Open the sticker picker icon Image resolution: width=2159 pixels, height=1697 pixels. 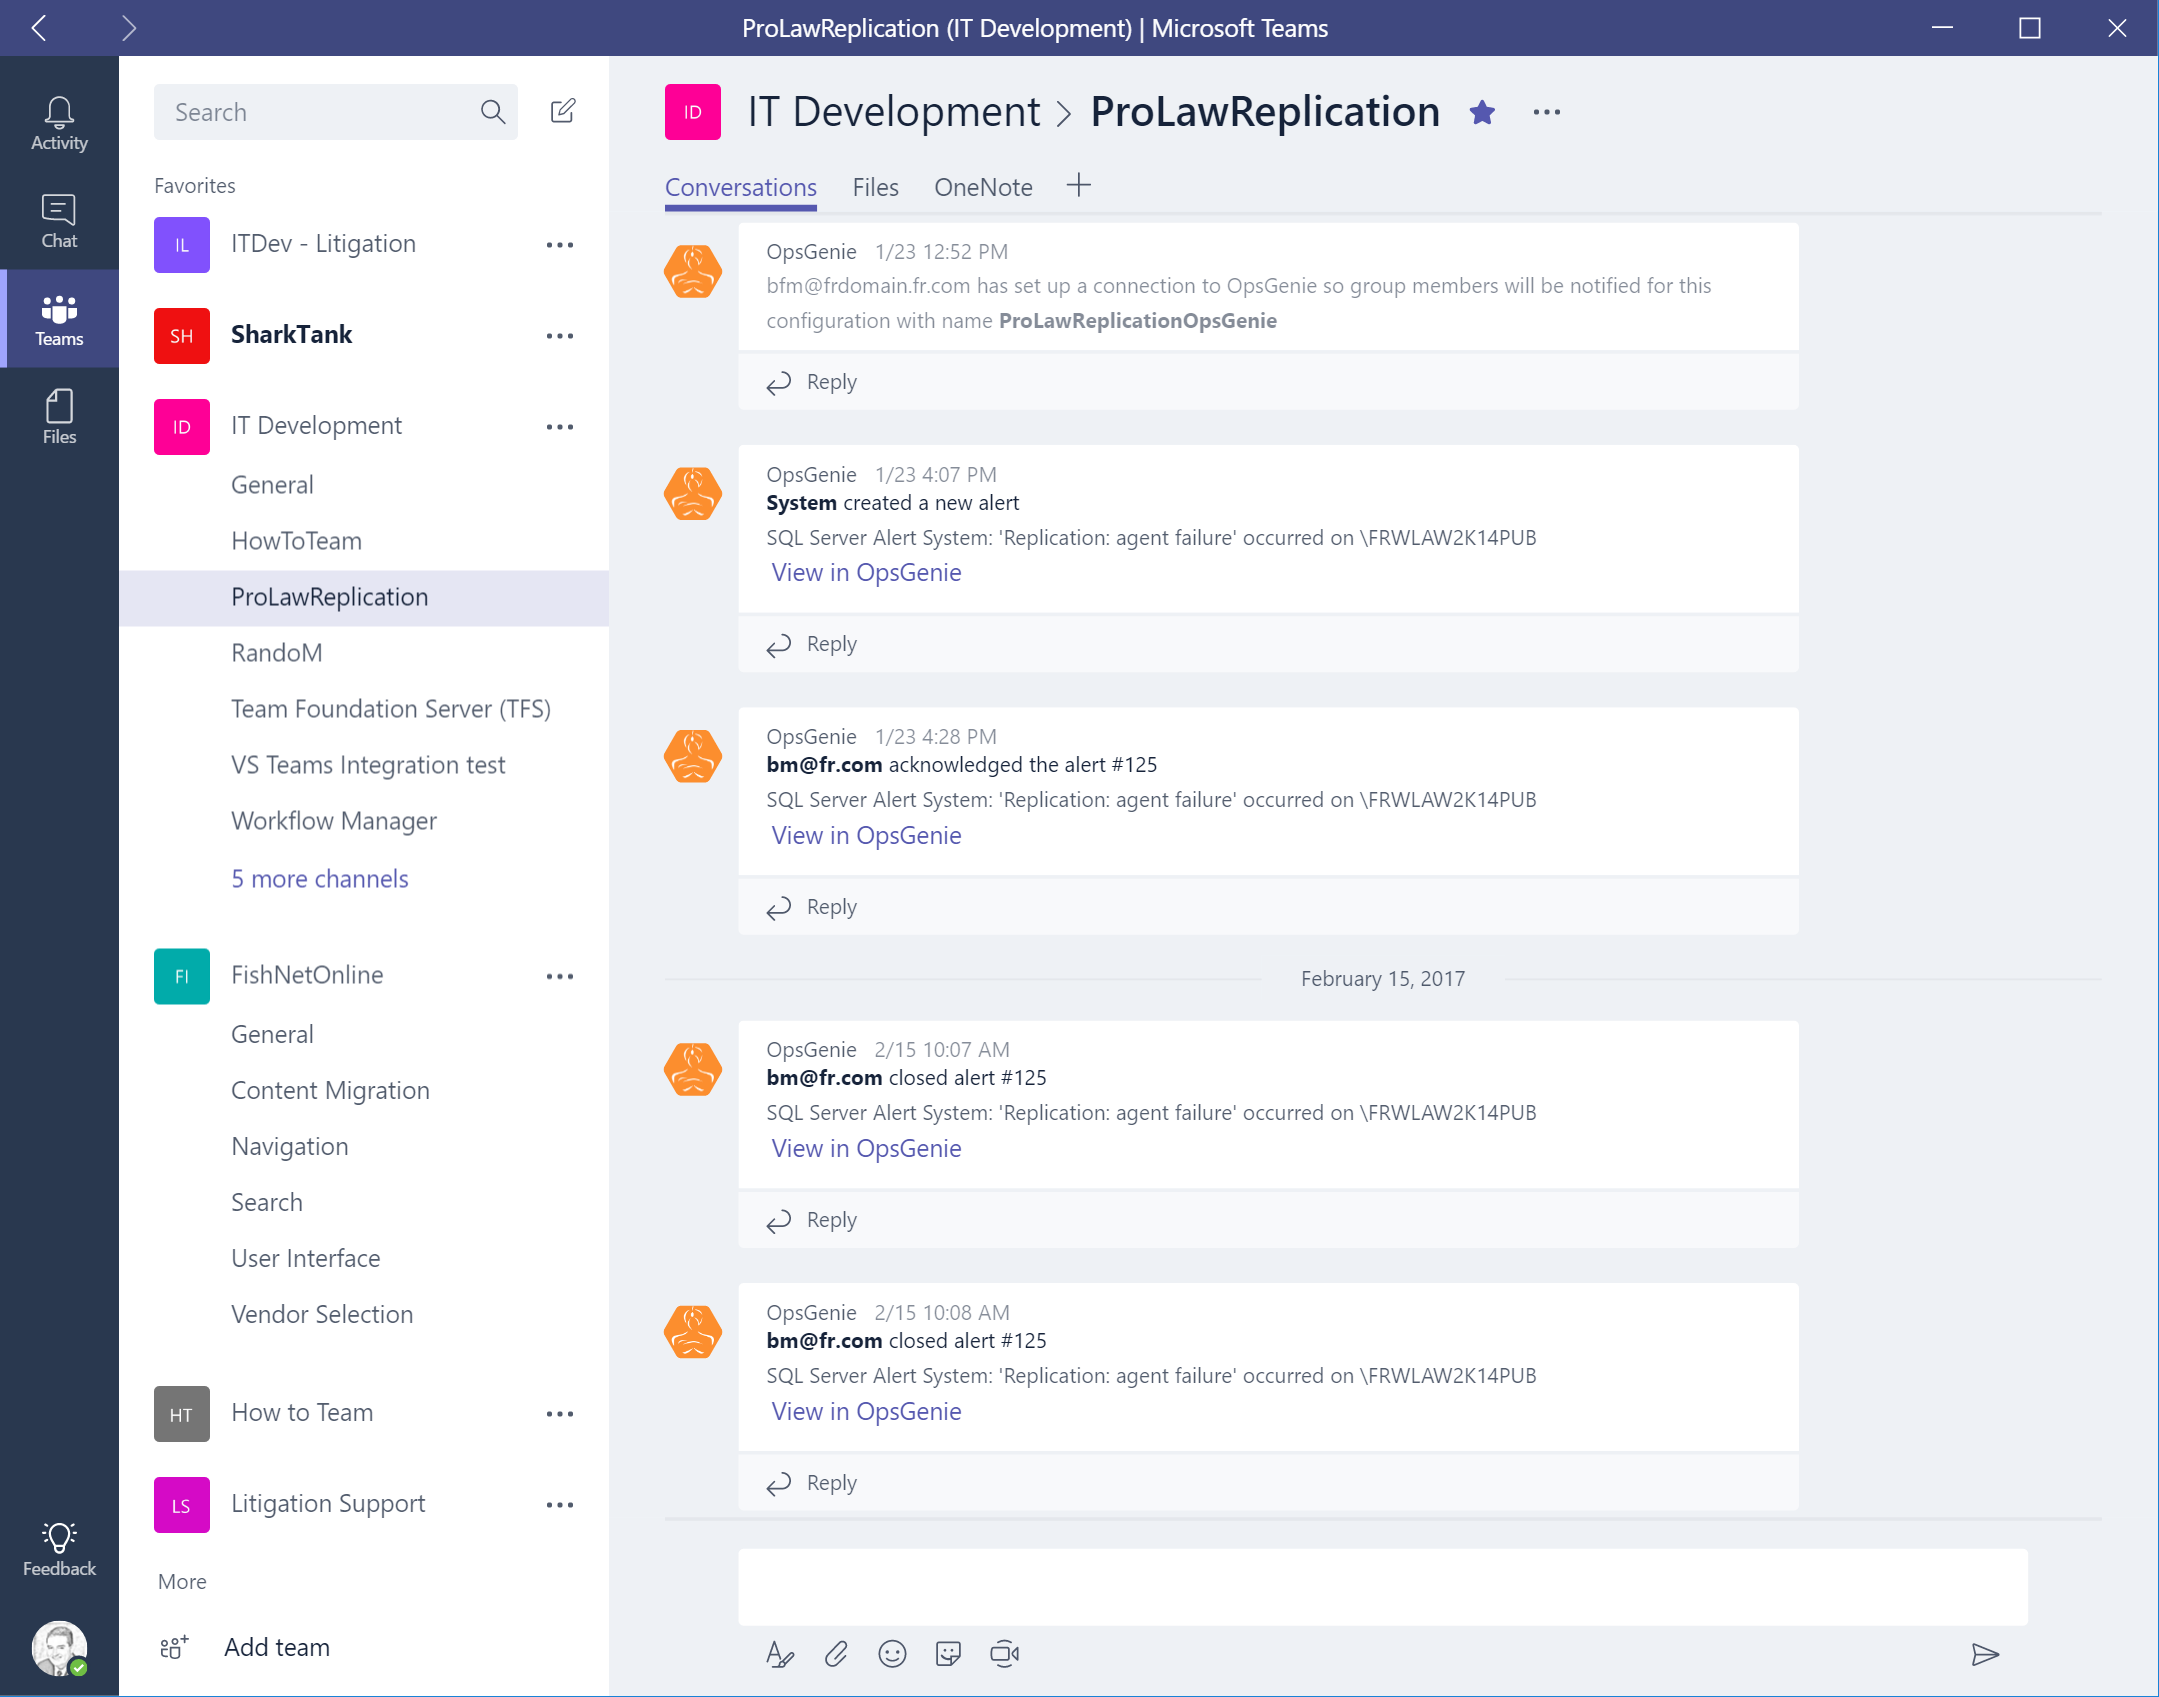pos(948,1654)
